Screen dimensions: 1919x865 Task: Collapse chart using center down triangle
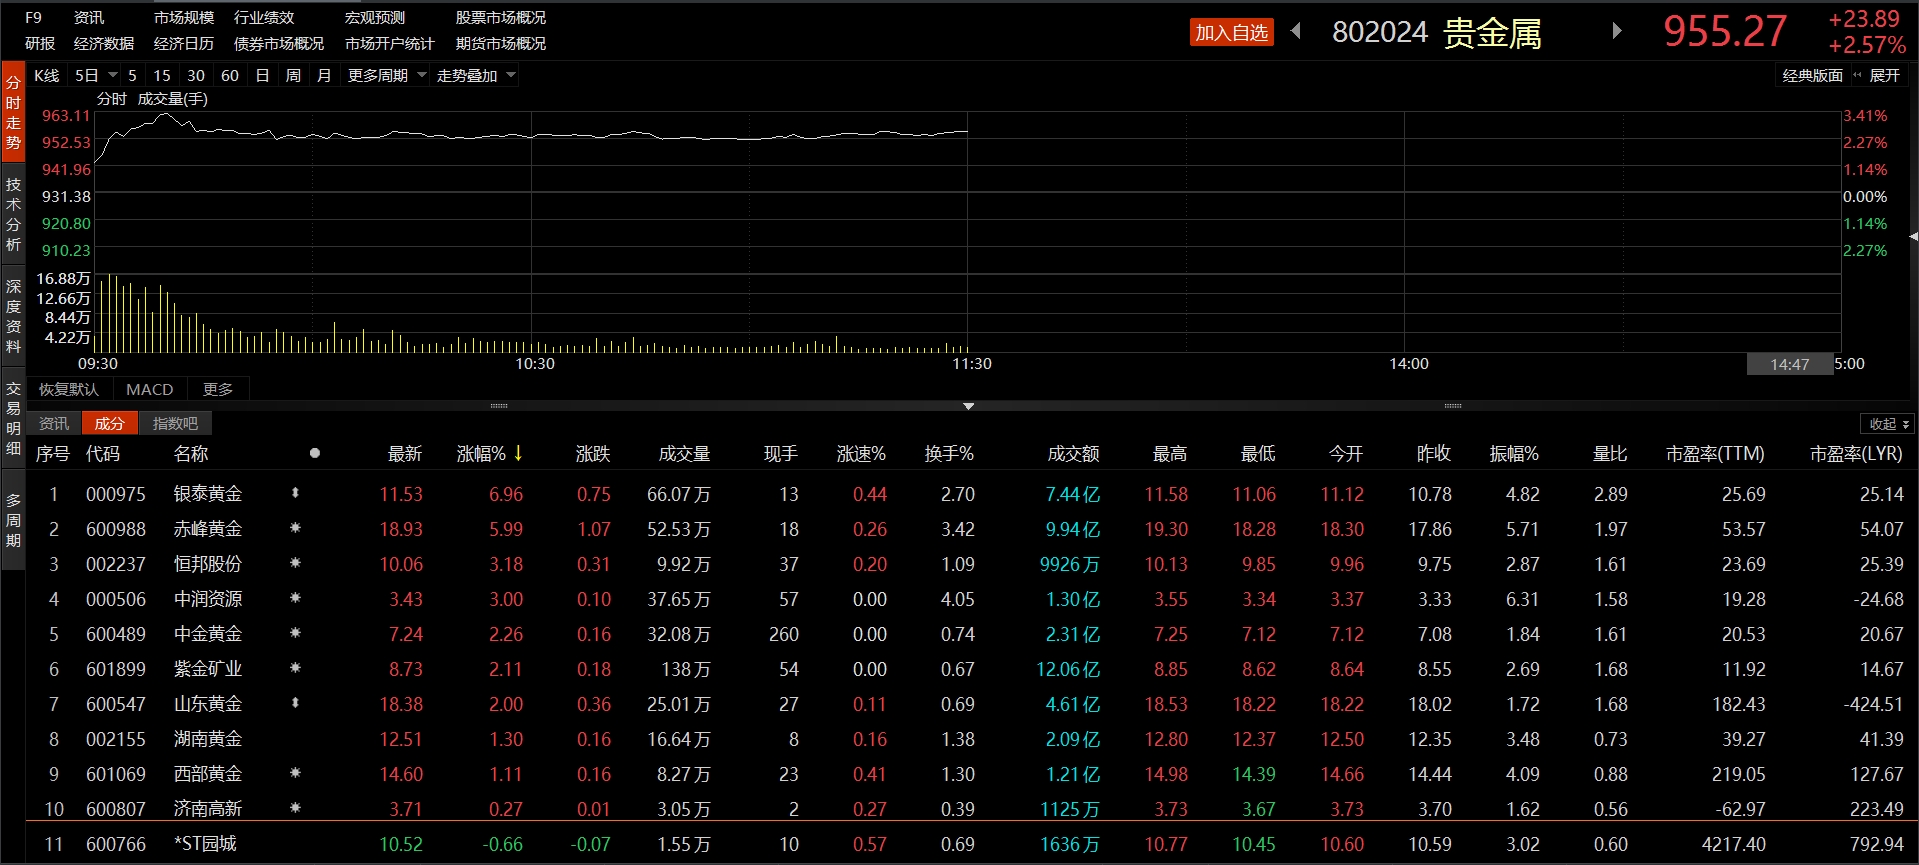point(968,406)
